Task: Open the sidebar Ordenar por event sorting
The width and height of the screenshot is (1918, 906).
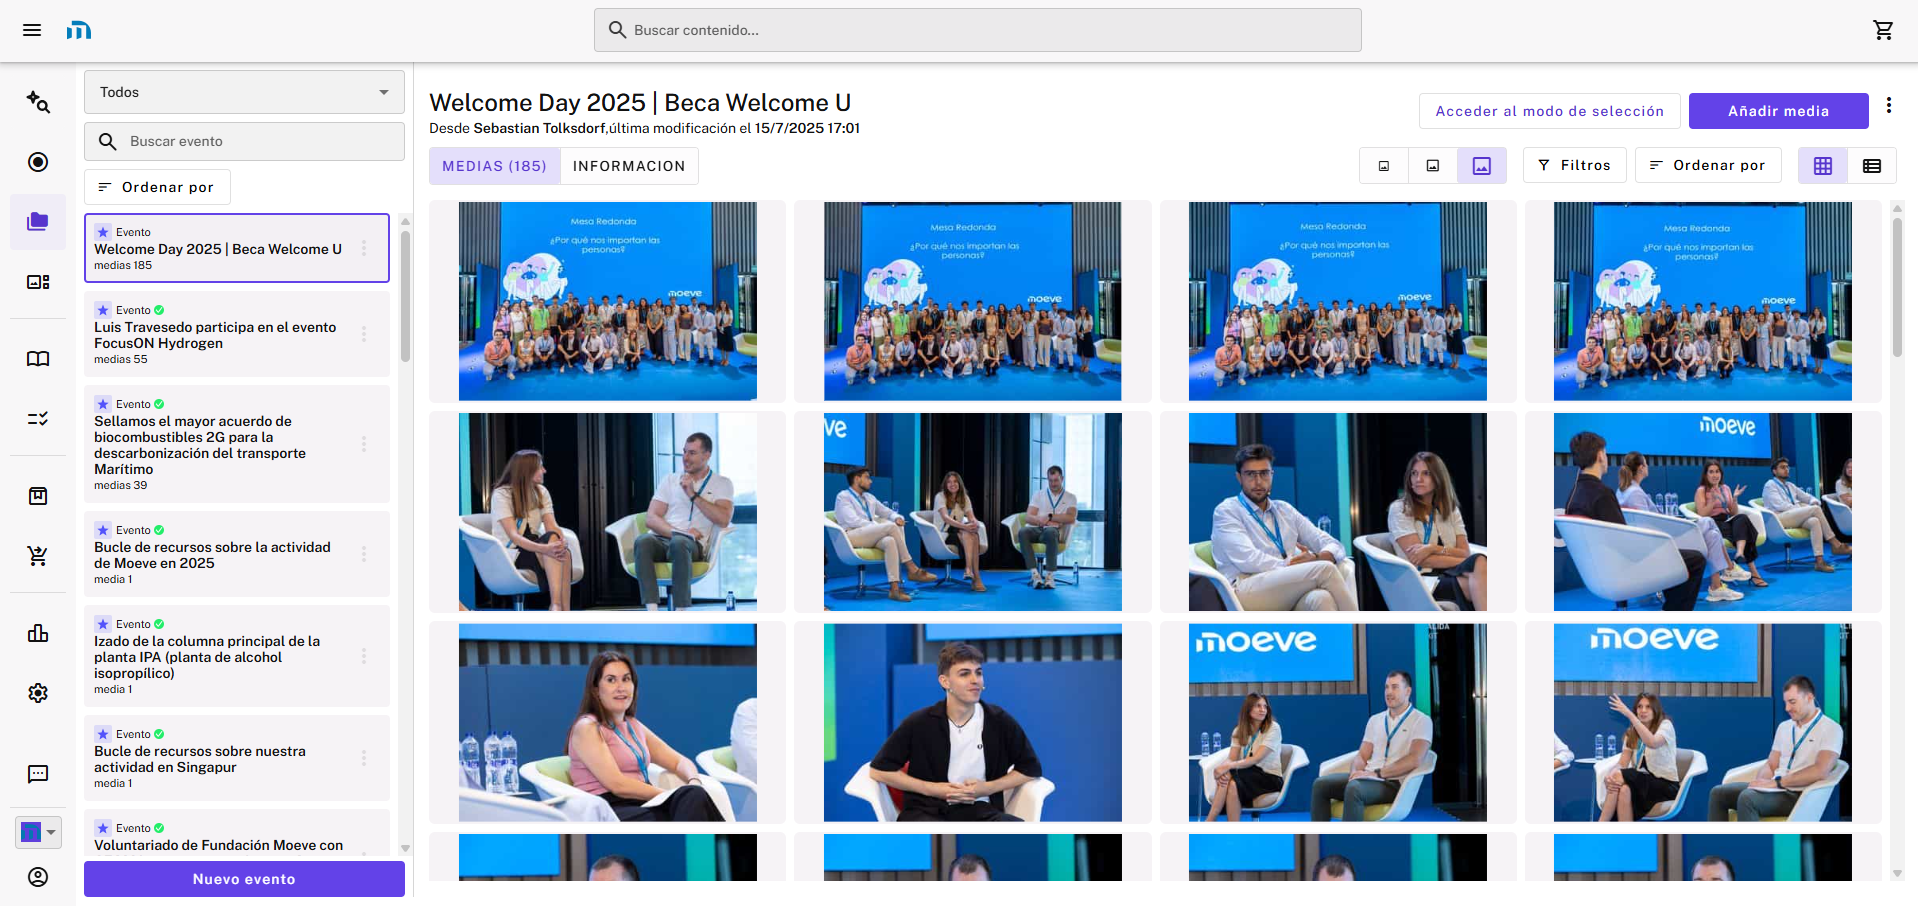Action: (157, 187)
